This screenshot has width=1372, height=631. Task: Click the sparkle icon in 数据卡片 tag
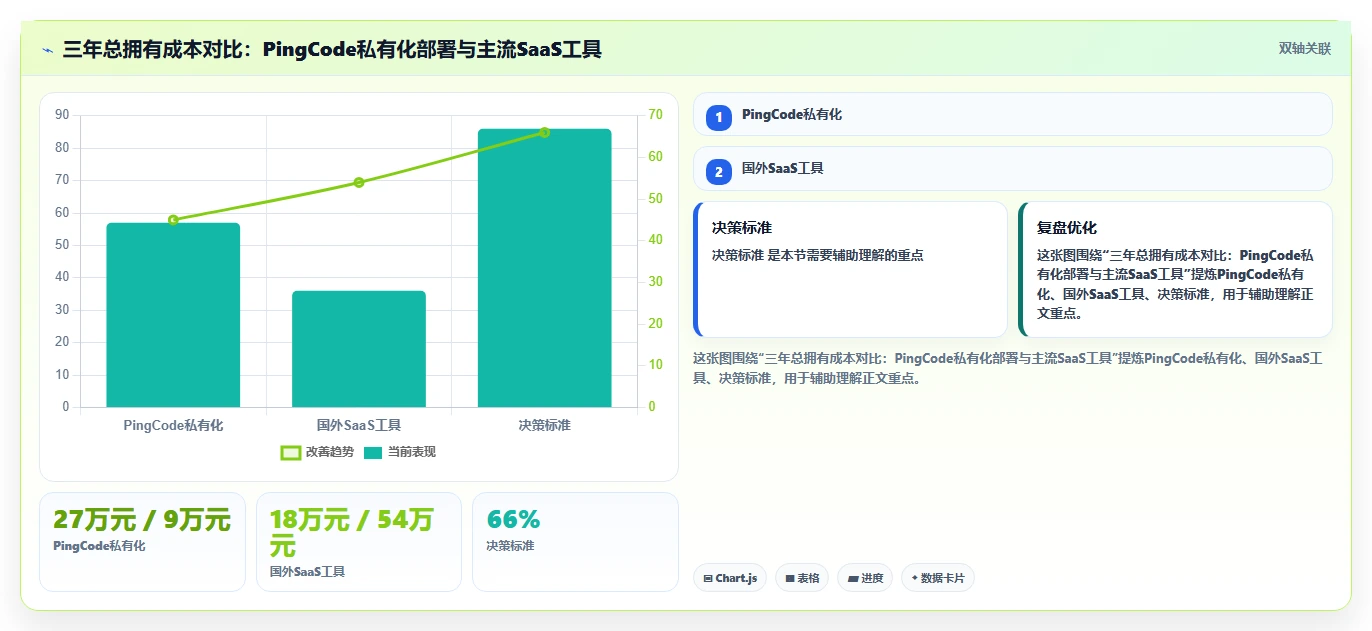click(915, 578)
